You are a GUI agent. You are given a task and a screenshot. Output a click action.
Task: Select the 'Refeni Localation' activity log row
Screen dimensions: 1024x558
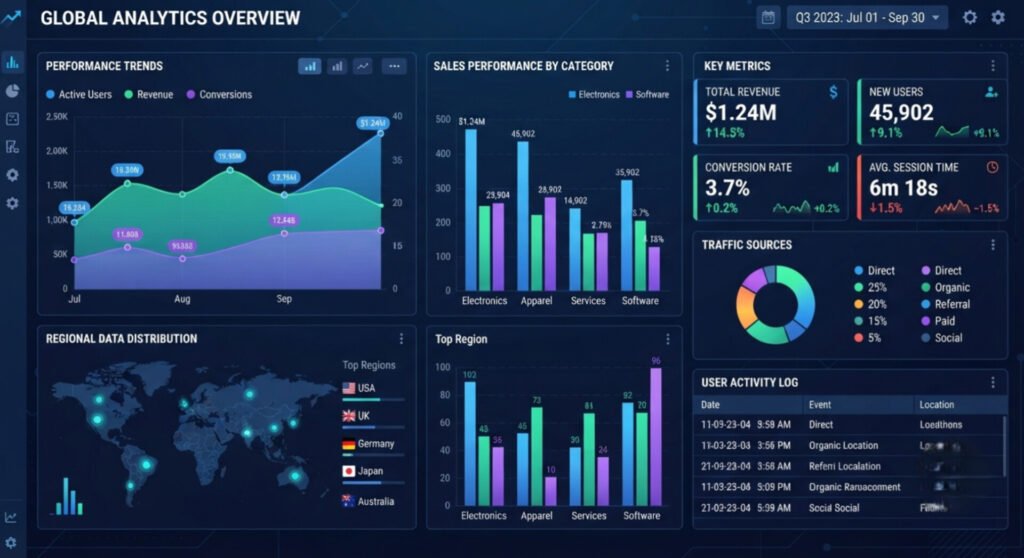pos(849,467)
